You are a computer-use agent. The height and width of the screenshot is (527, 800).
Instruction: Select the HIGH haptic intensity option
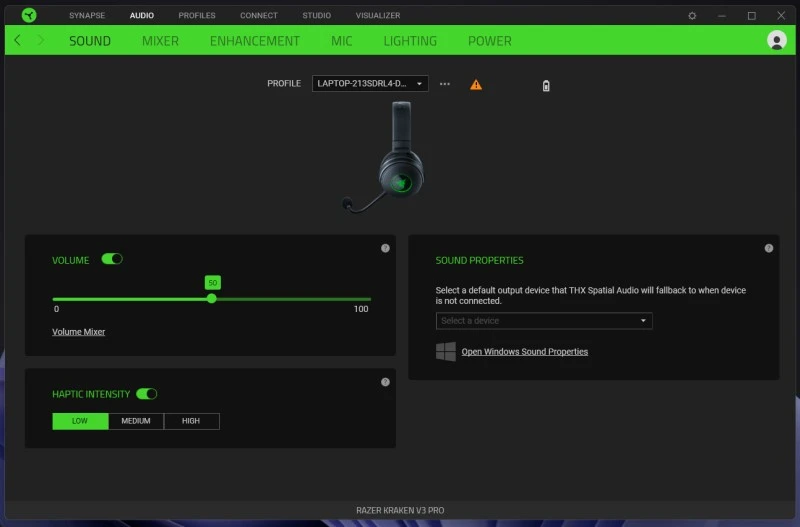tap(191, 421)
